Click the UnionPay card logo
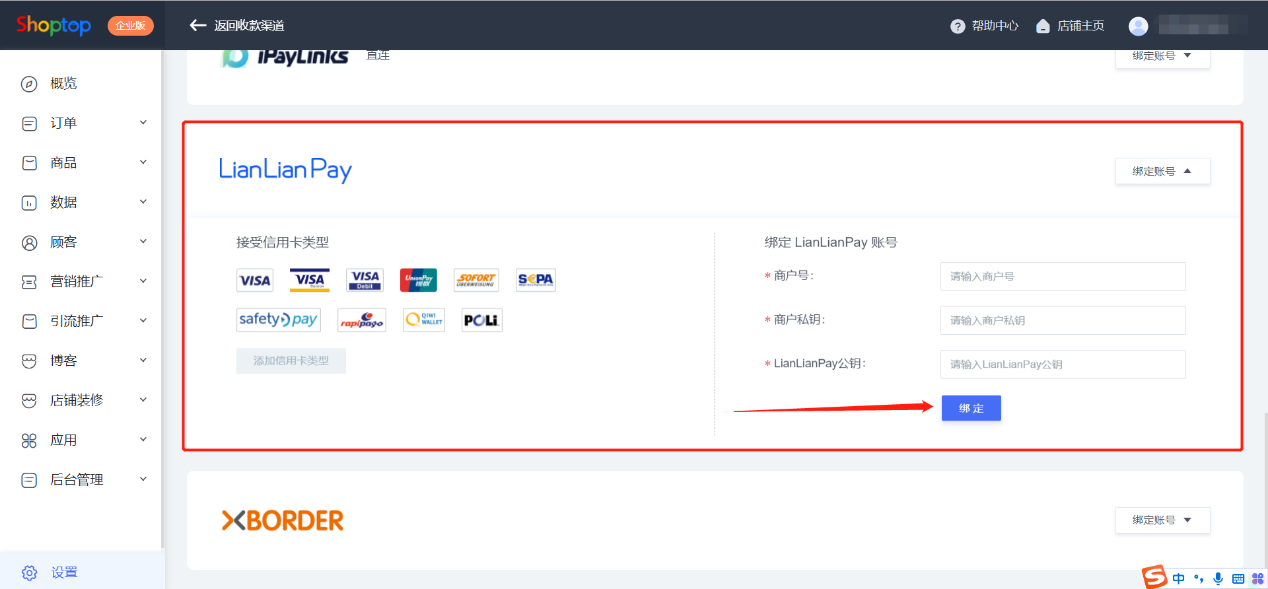 (x=418, y=280)
